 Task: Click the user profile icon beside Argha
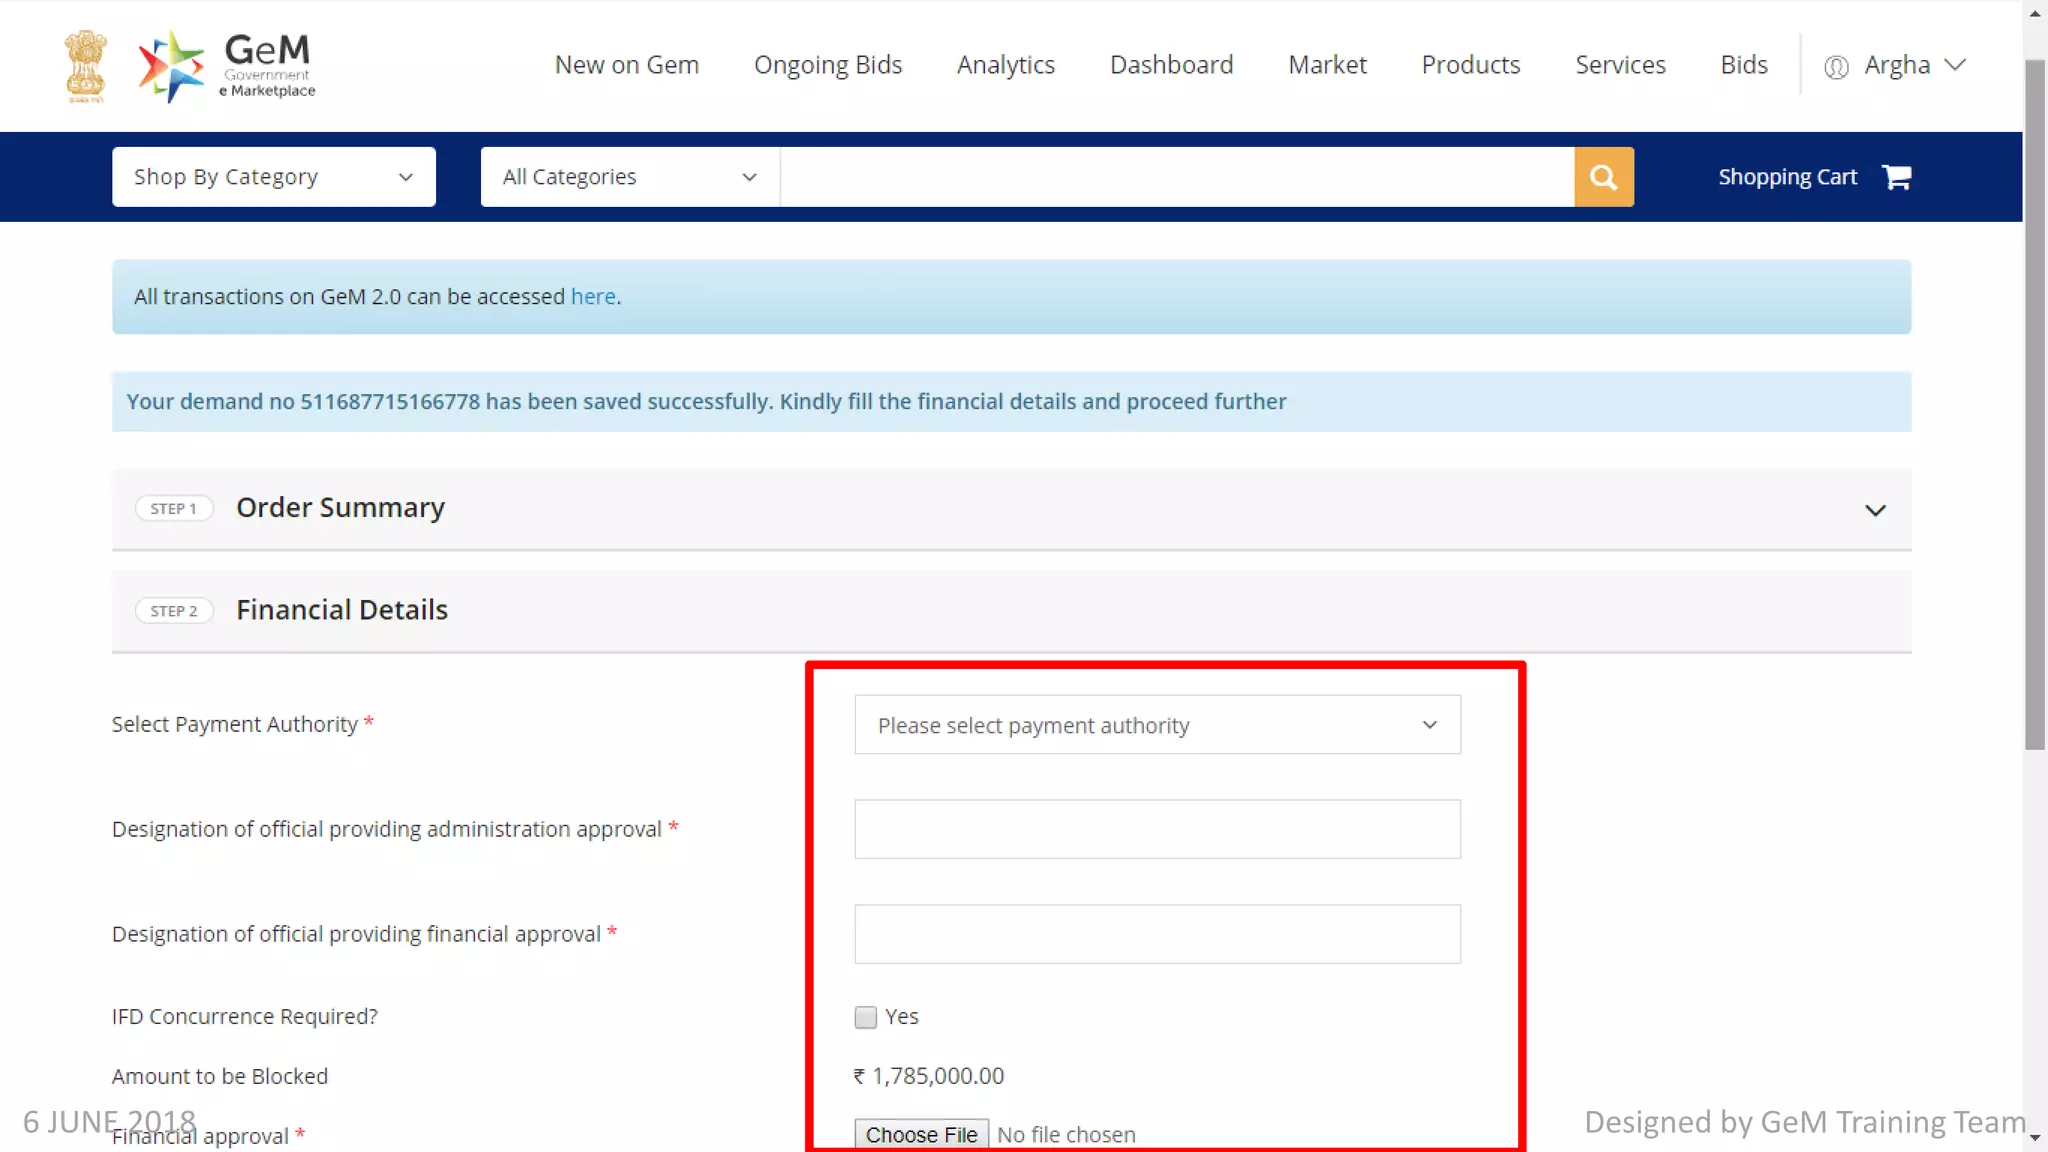(x=1835, y=67)
